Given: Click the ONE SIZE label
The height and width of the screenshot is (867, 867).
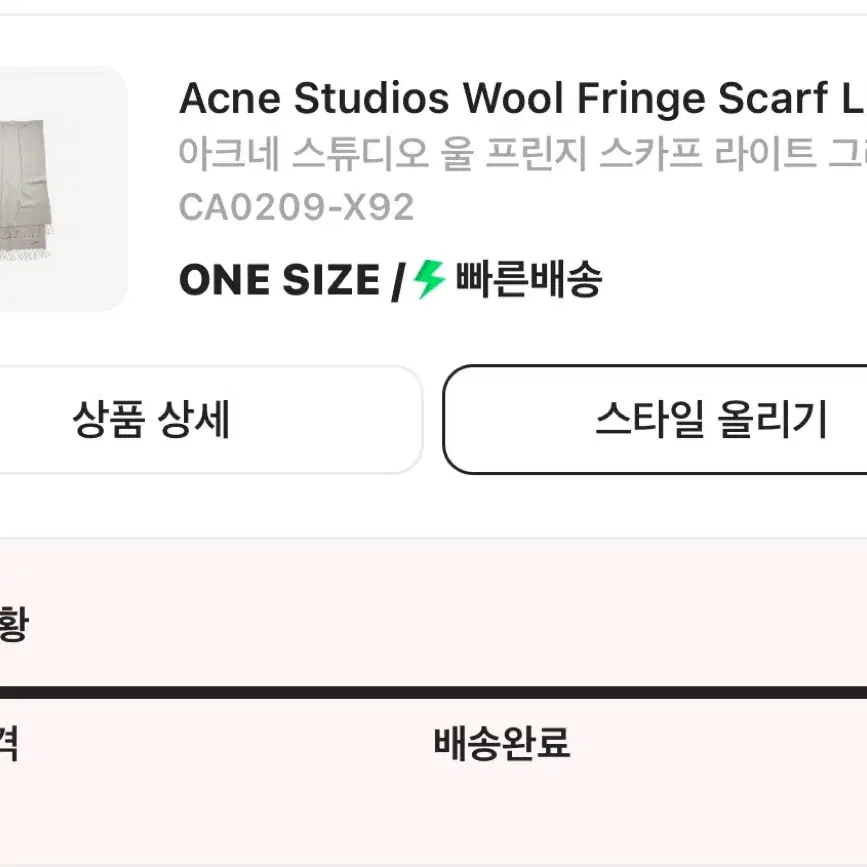Looking at the screenshot, I should (279, 280).
